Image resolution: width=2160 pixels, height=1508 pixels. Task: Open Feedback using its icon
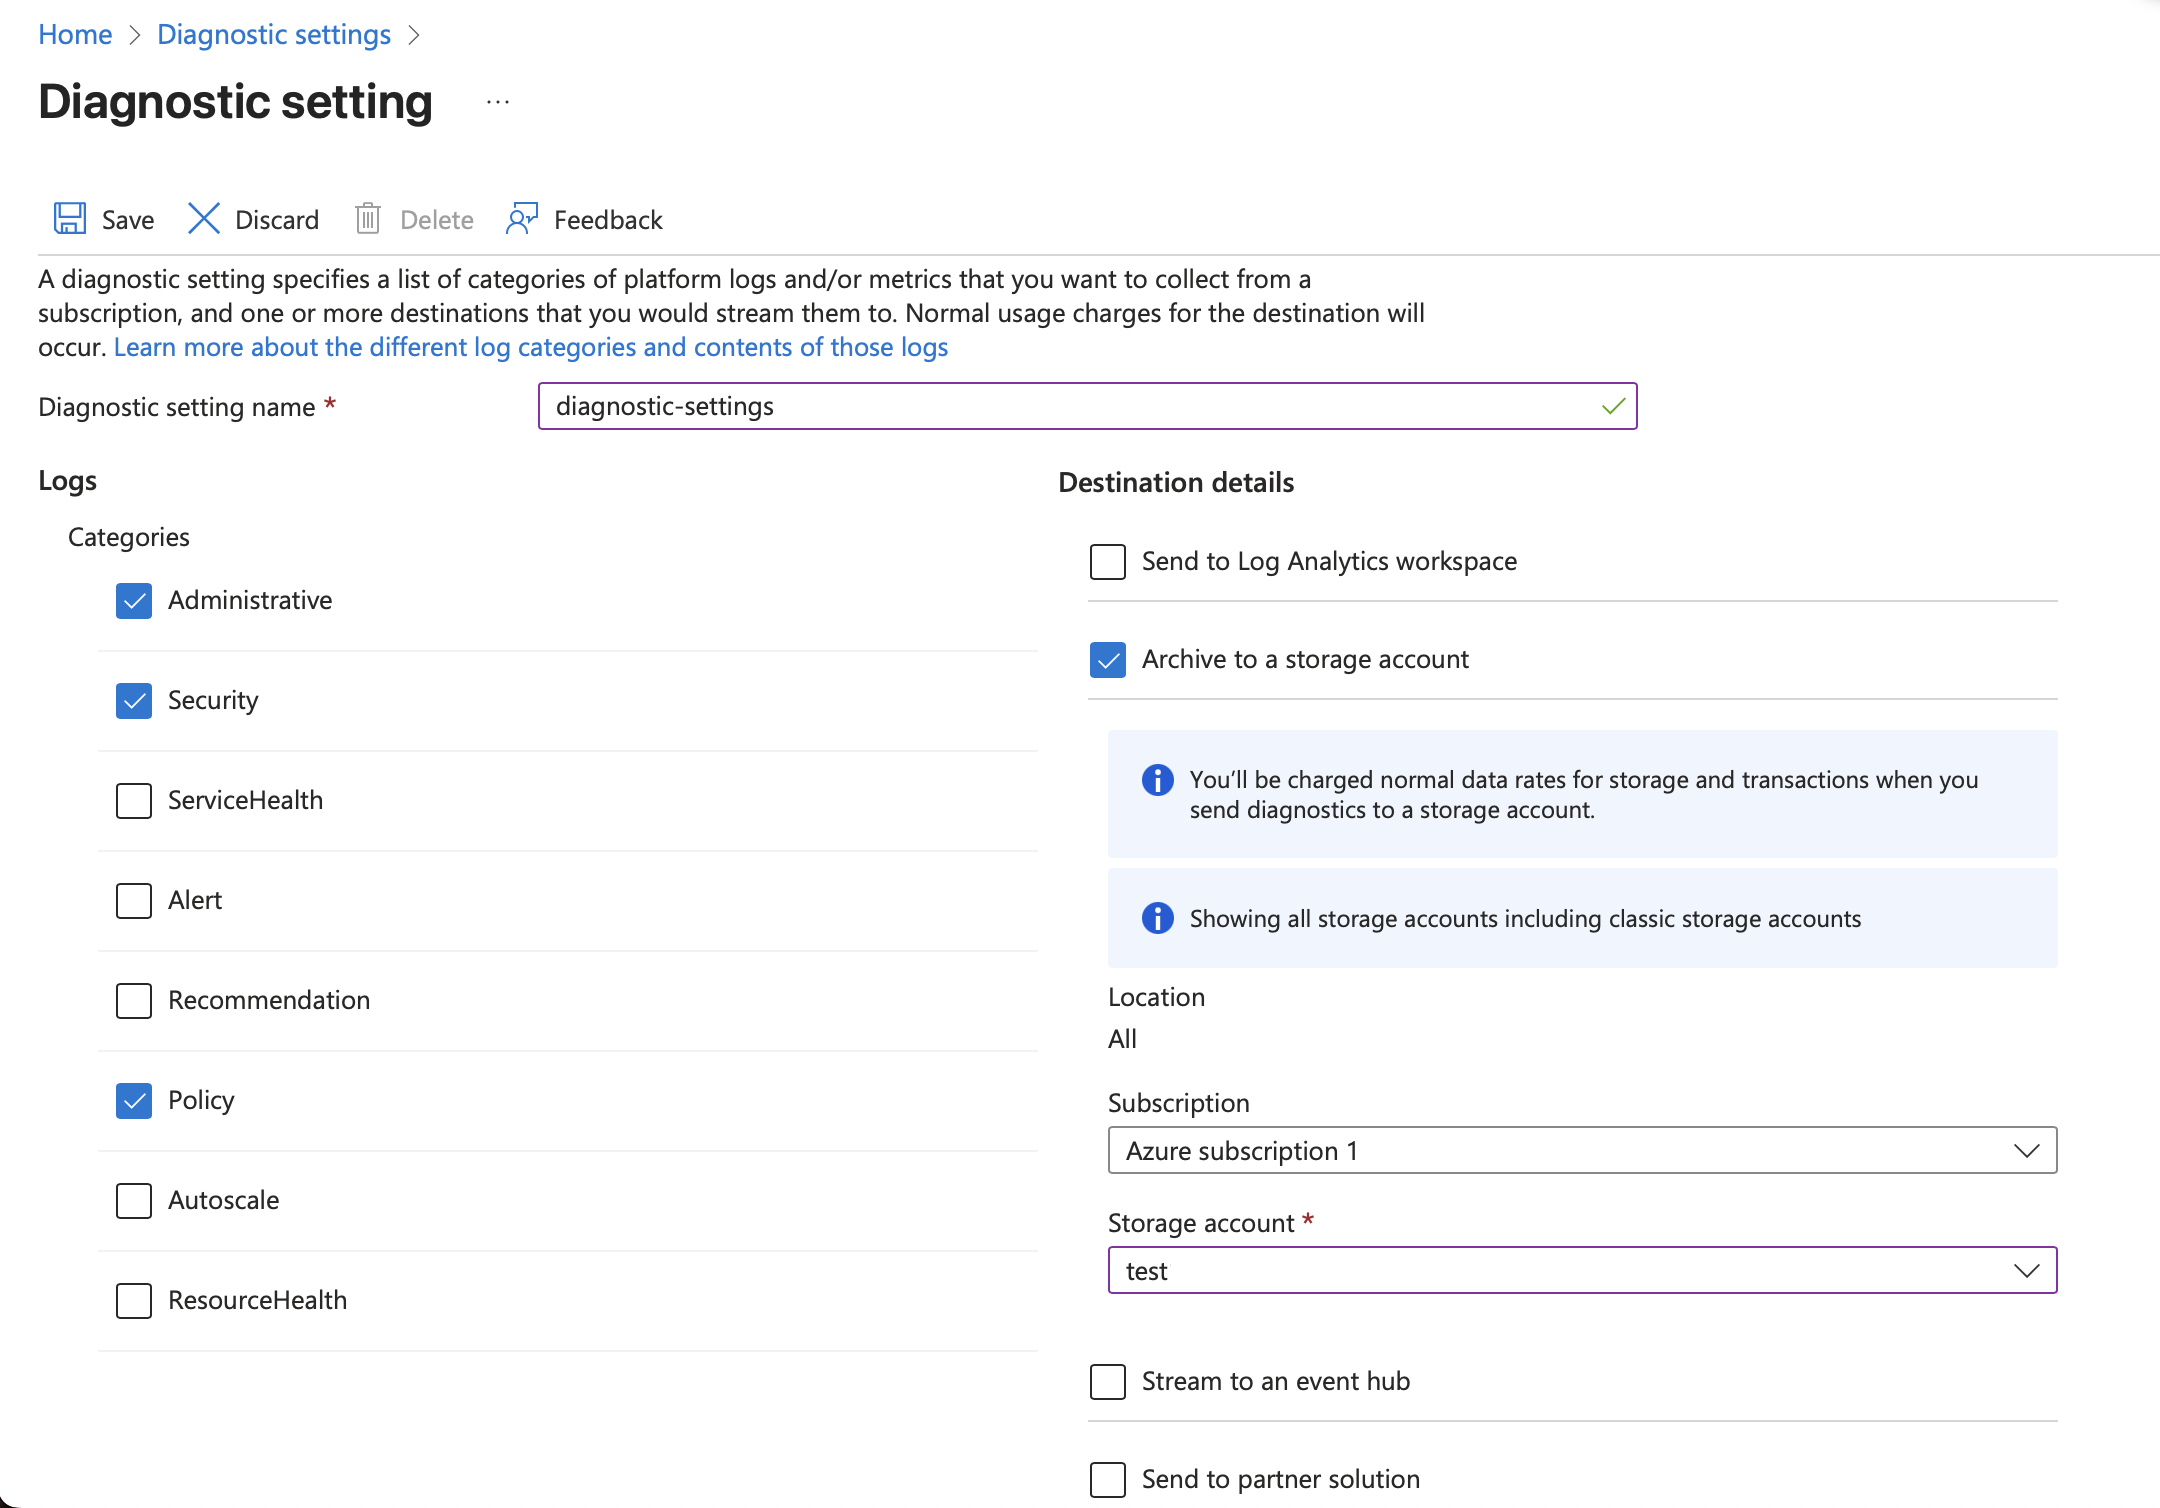[521, 219]
